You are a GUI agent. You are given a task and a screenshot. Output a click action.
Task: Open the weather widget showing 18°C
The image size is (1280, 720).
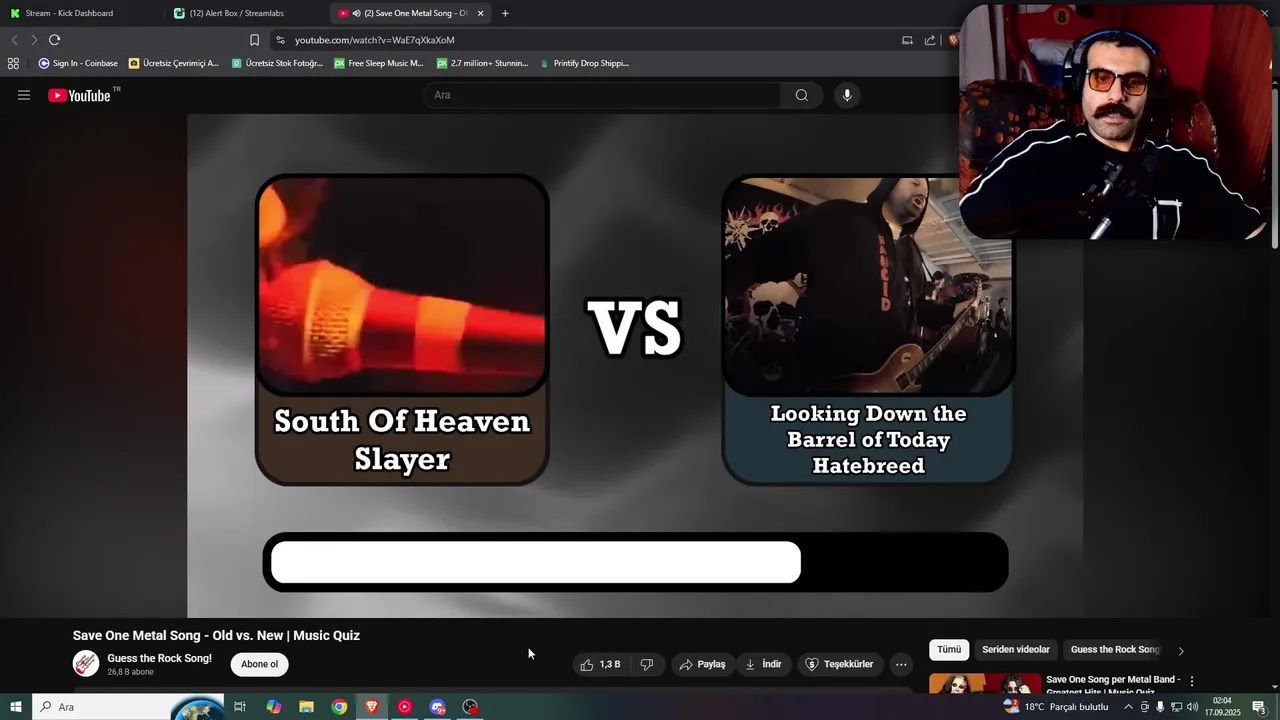coord(1056,707)
